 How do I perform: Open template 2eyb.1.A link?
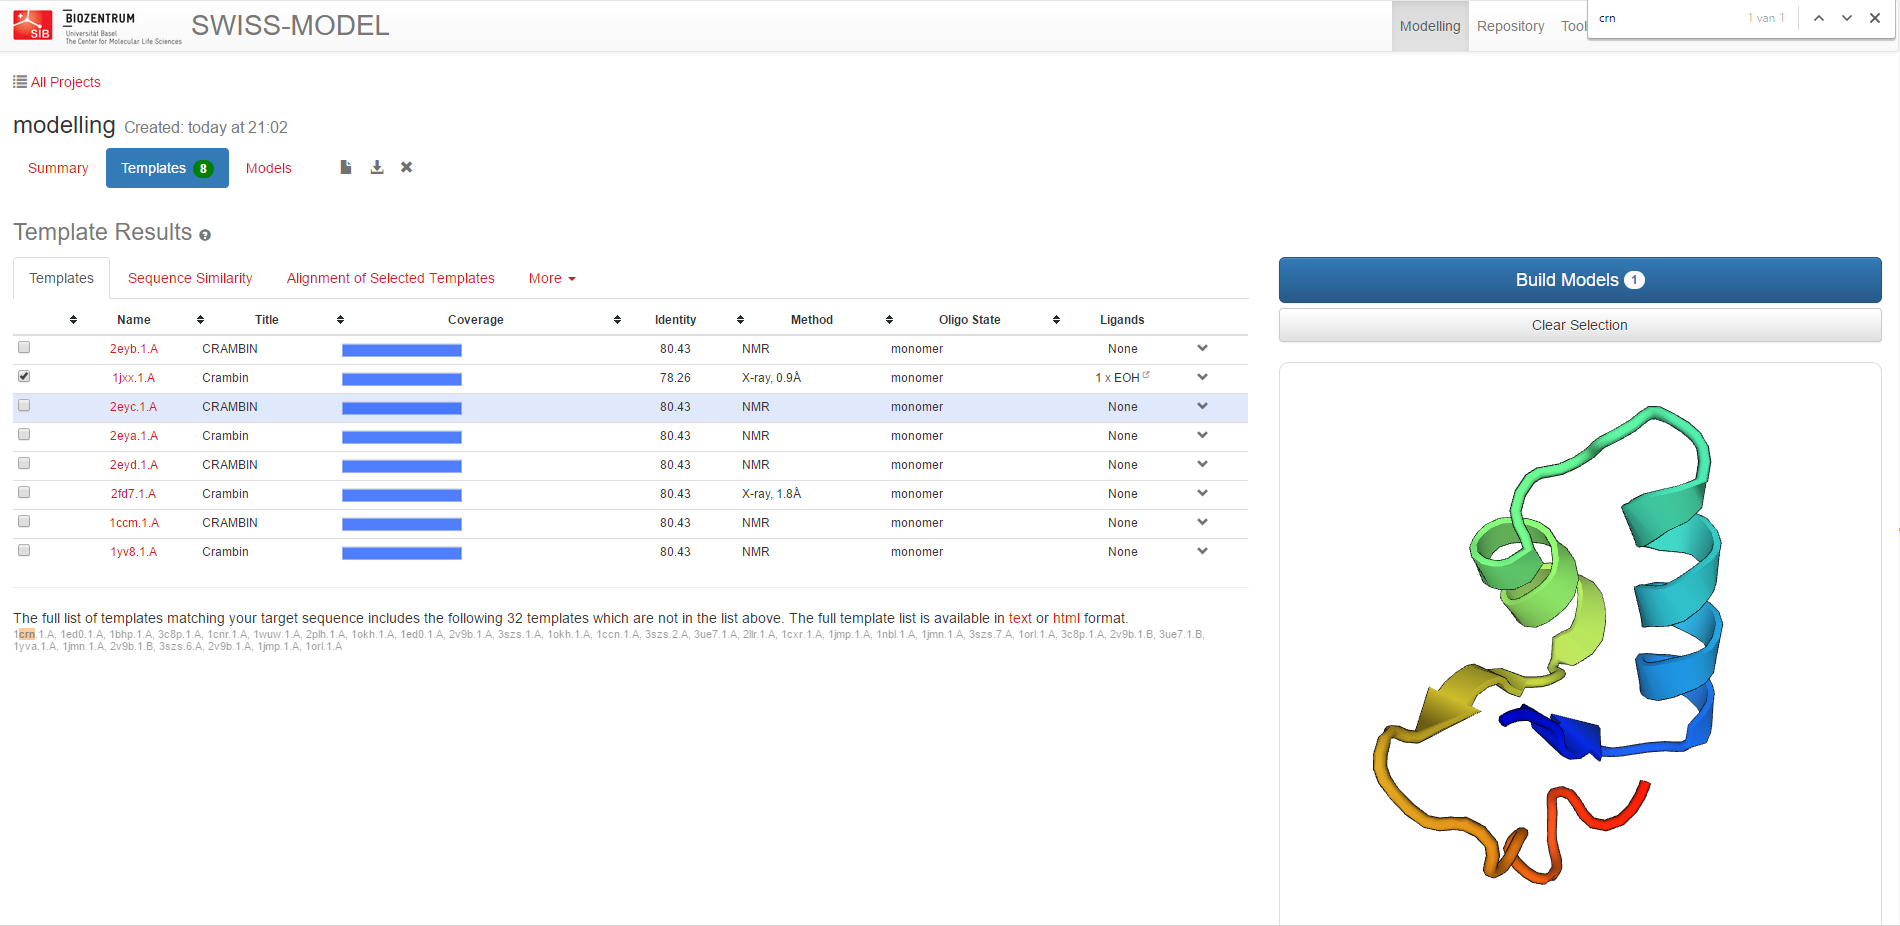[x=134, y=349]
